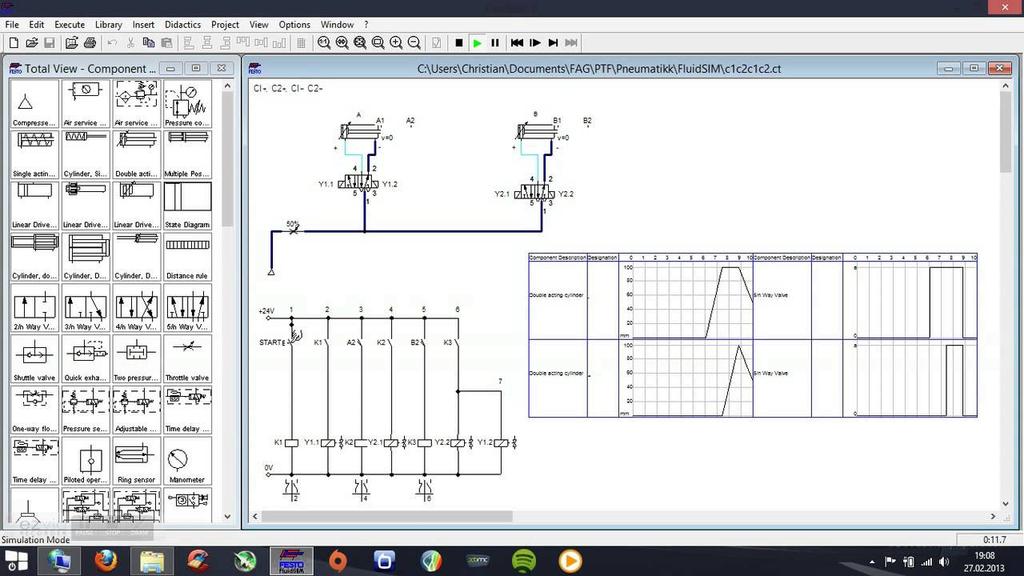Open the Window menu
1024x576 pixels.
[337, 24]
